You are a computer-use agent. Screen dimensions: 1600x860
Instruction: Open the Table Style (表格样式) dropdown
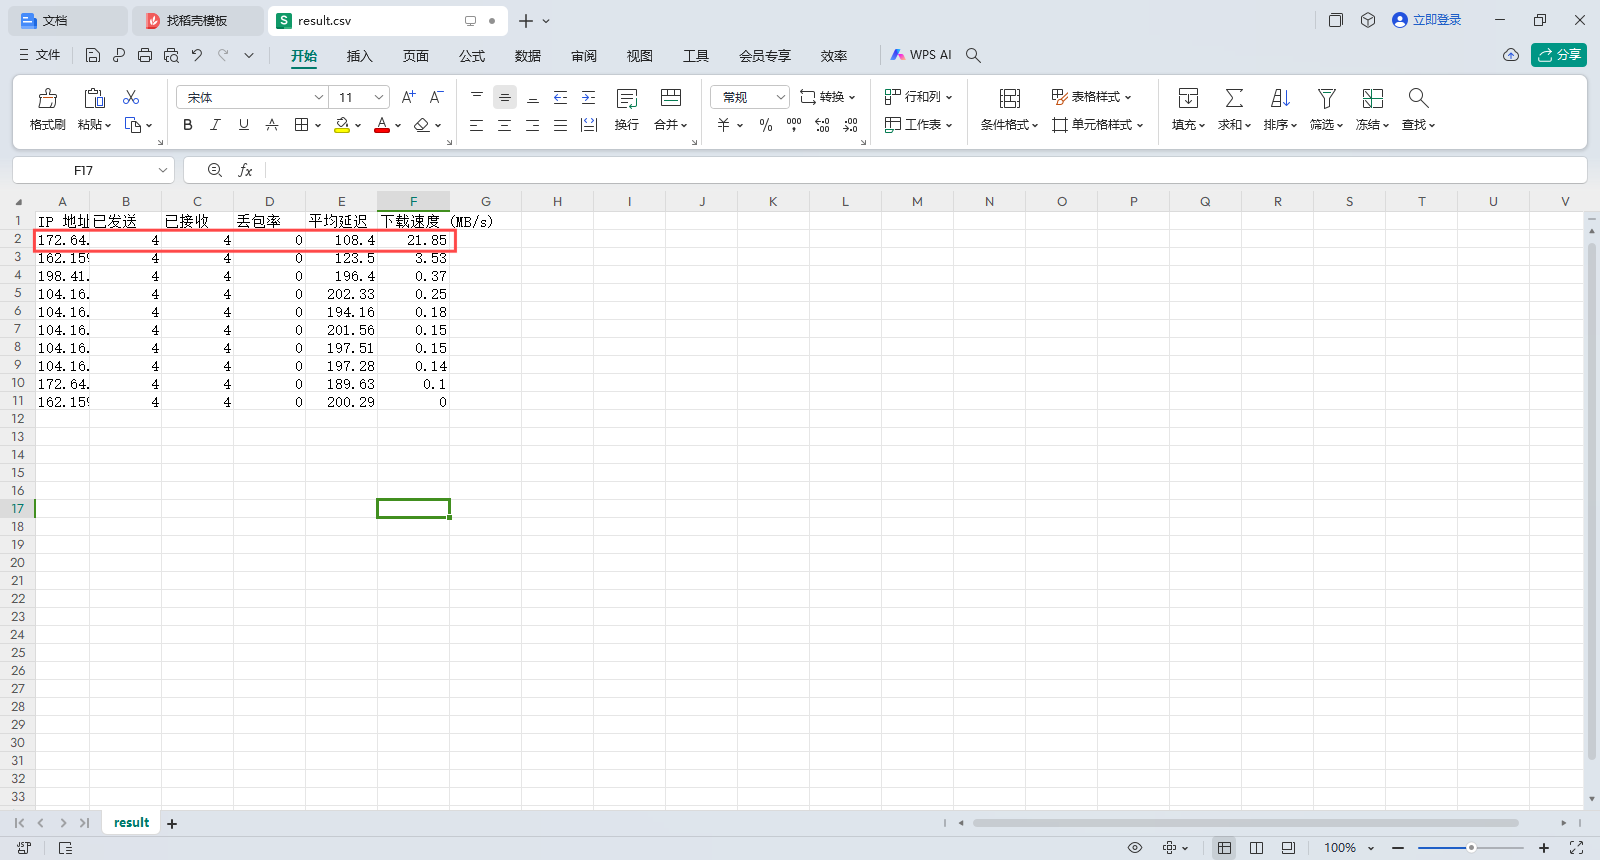point(1092,97)
